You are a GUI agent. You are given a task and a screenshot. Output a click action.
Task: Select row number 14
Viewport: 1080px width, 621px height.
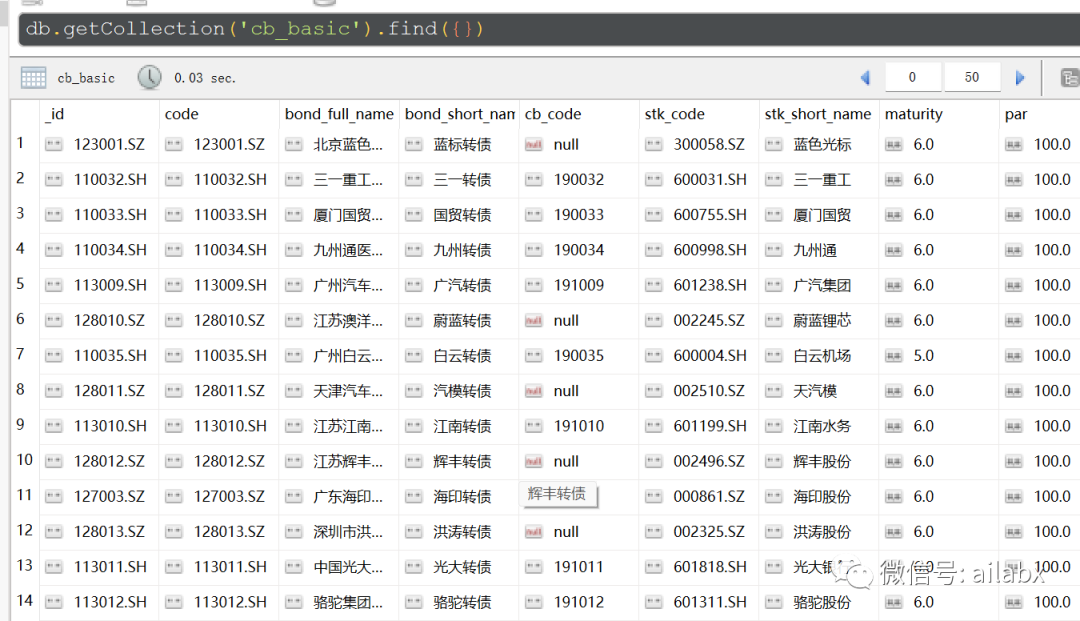pyautogui.click(x=24, y=600)
